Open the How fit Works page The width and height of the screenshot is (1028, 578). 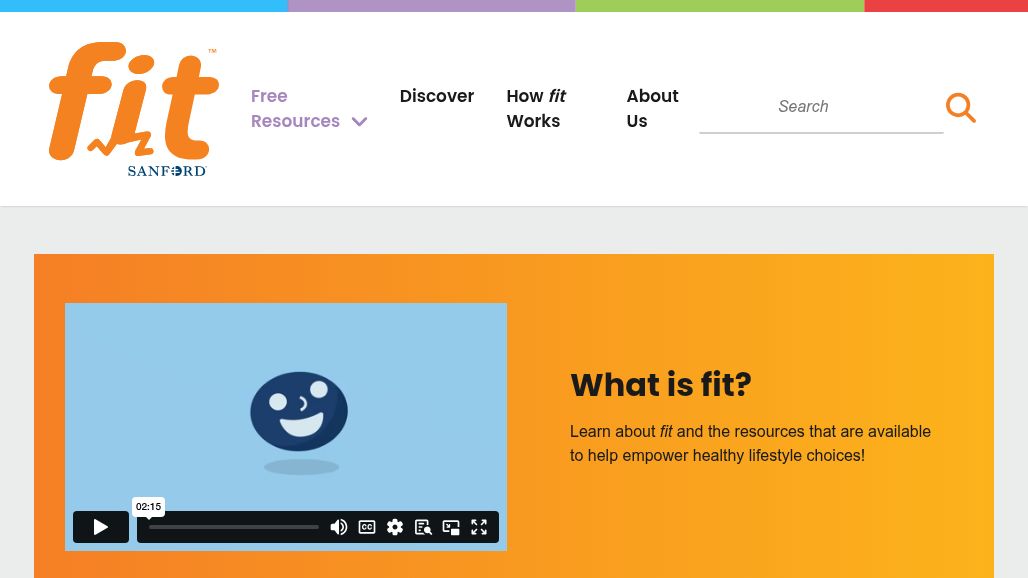[536, 108]
